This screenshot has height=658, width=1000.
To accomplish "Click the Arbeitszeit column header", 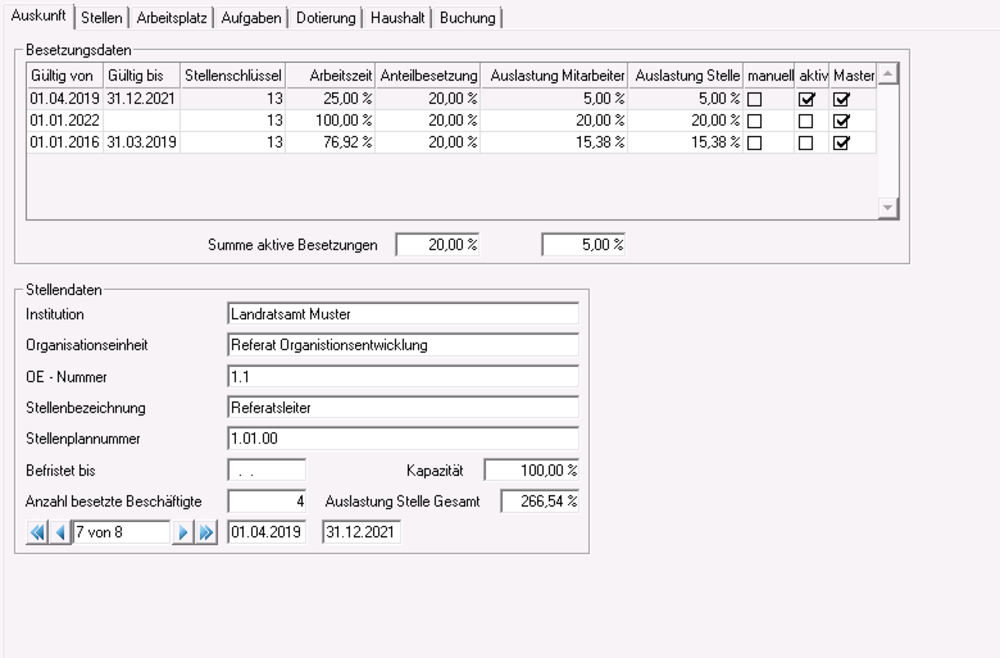I will coord(331,76).
